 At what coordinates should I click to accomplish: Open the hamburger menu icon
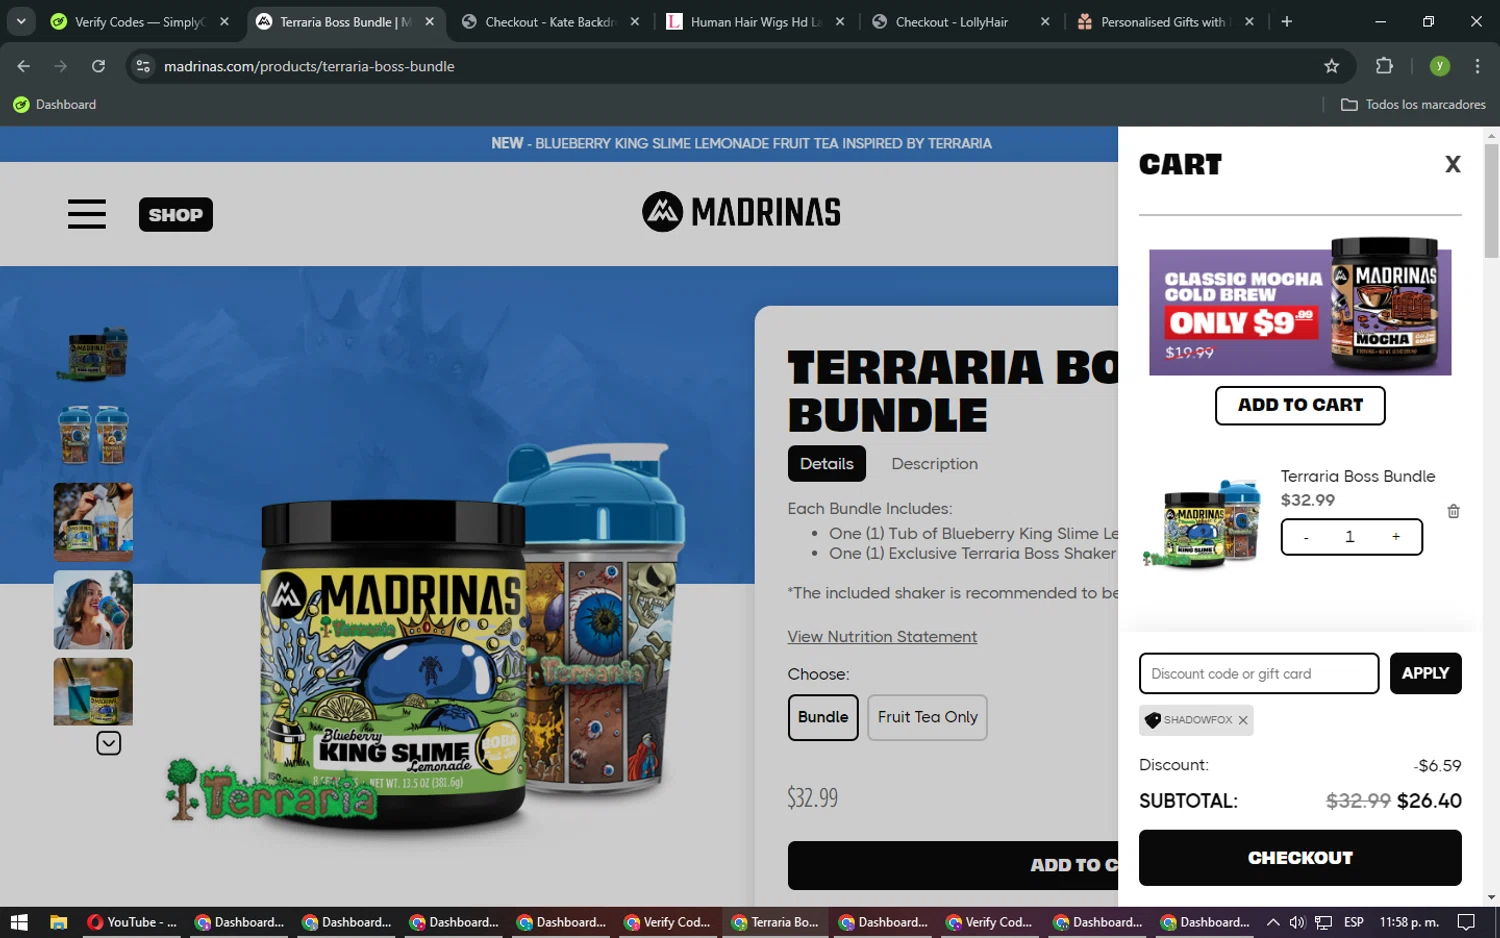pyautogui.click(x=87, y=214)
